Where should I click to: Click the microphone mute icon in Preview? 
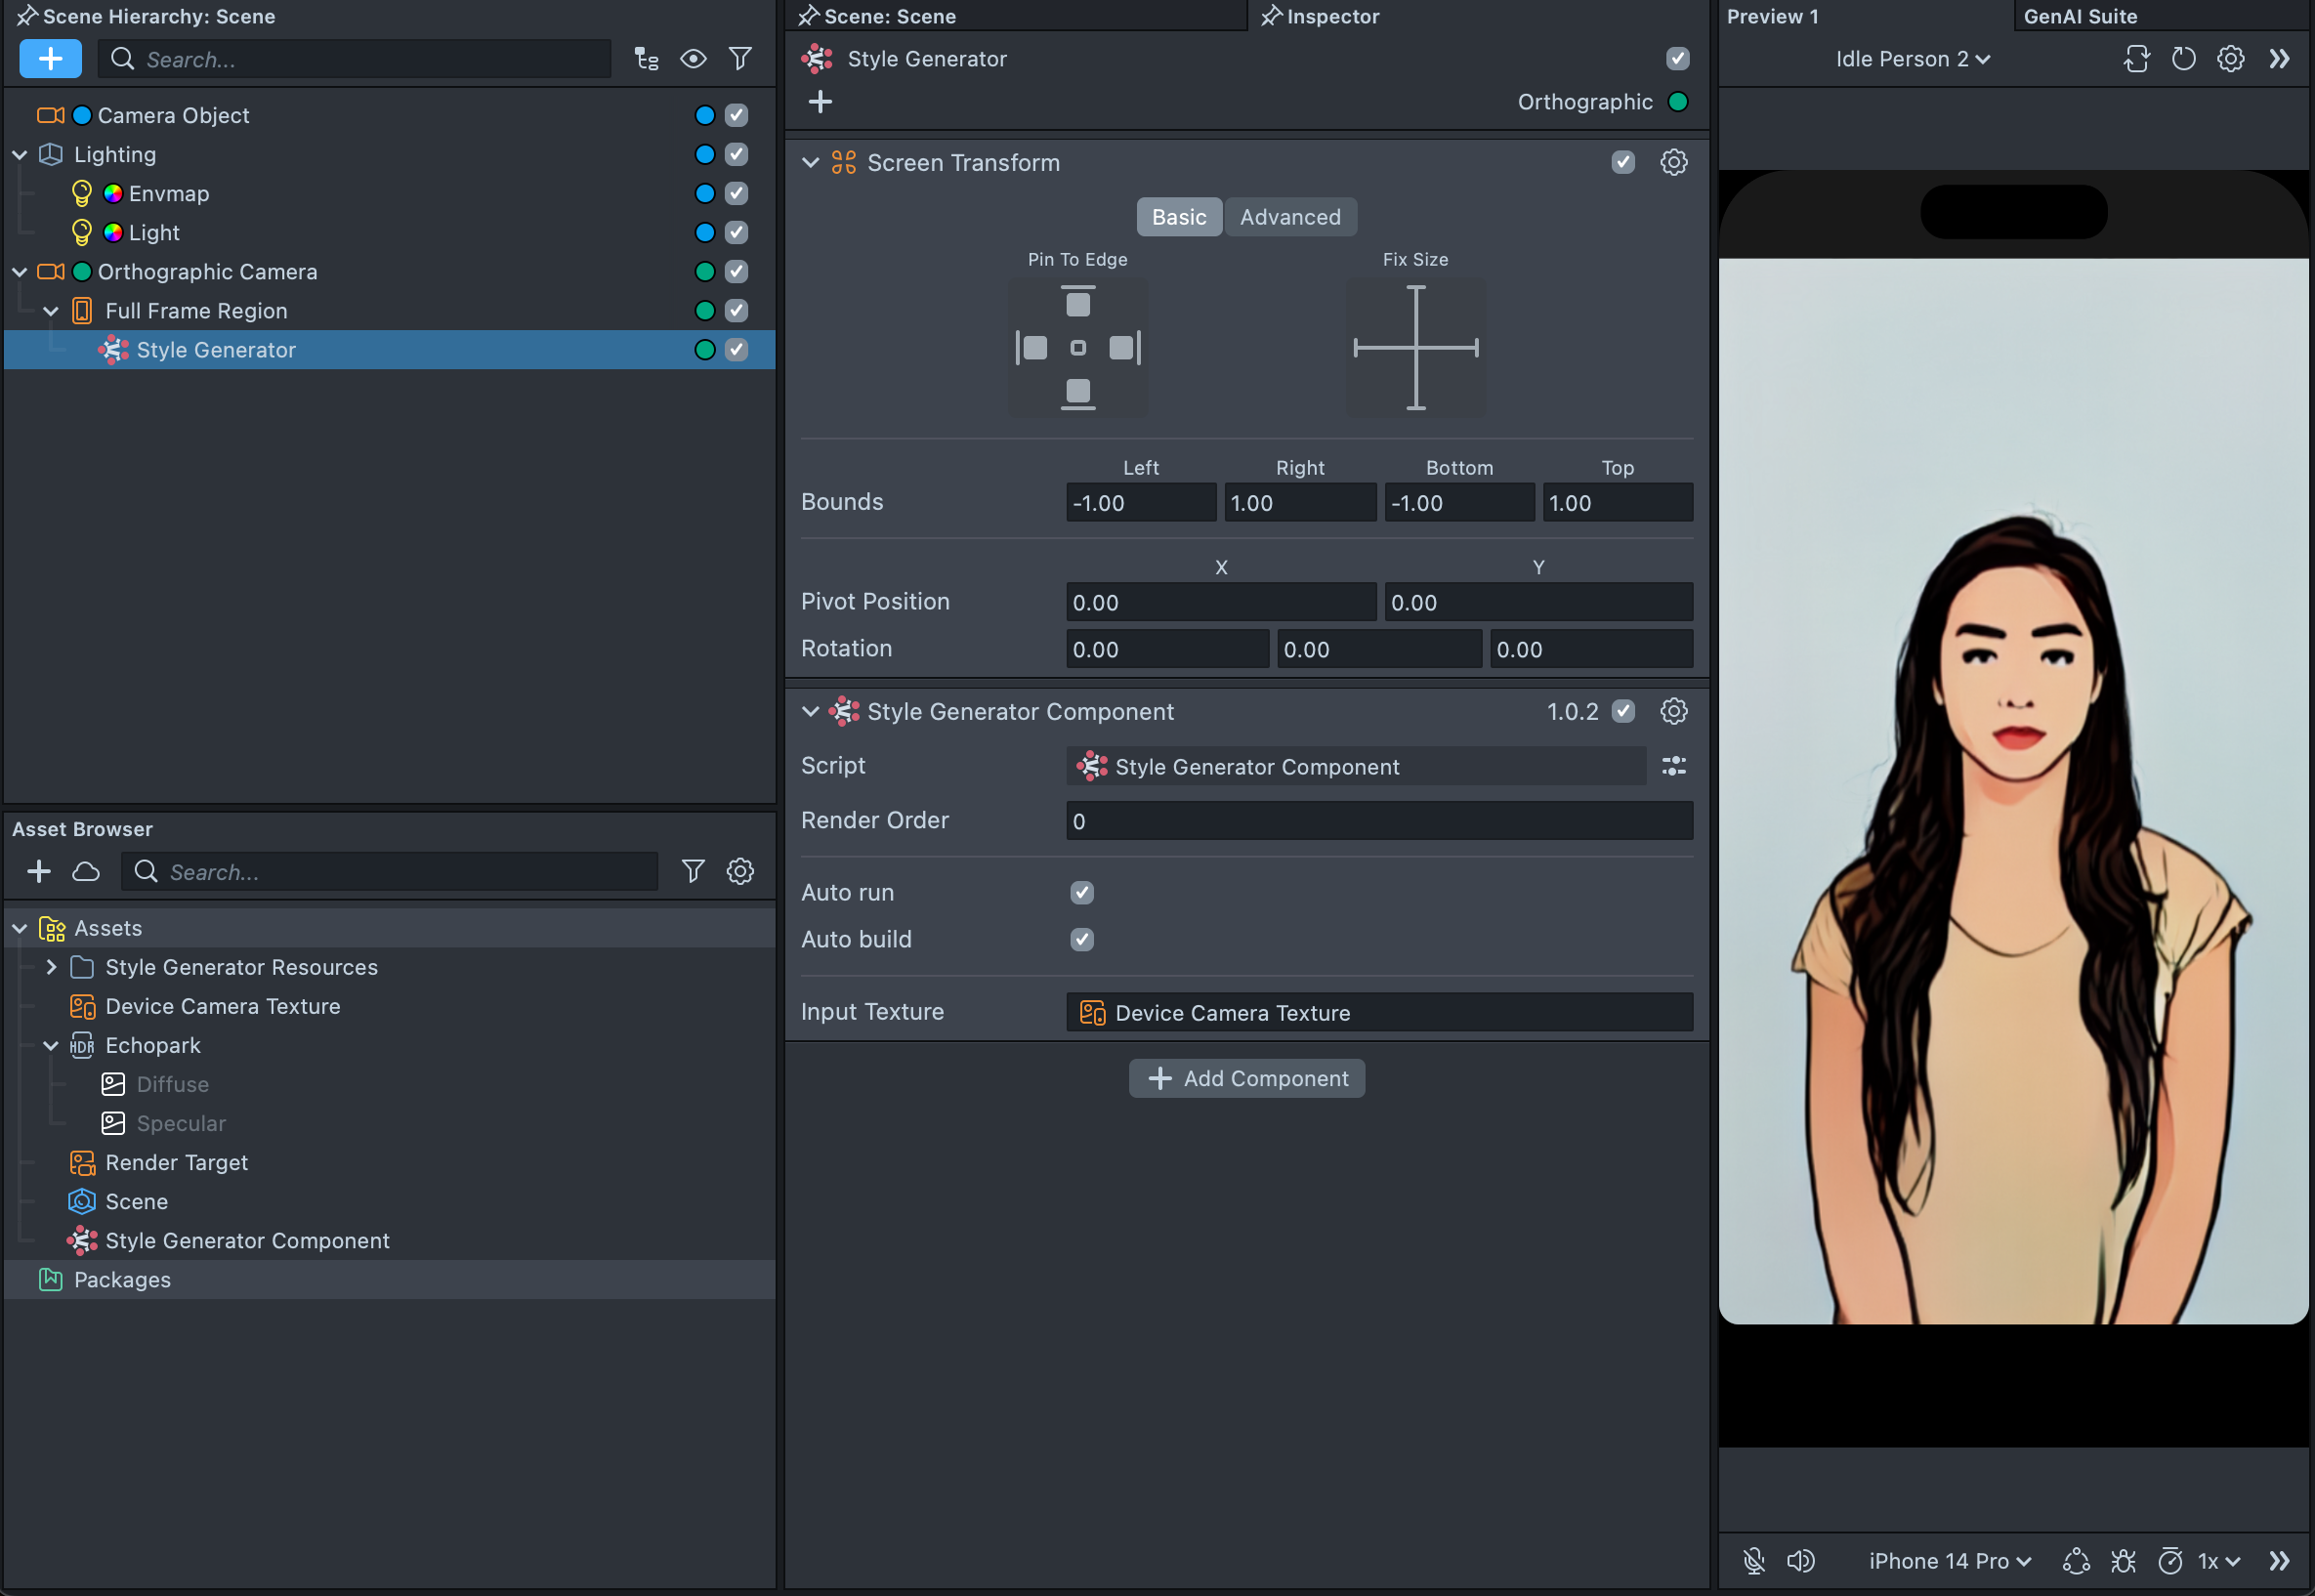(1753, 1561)
